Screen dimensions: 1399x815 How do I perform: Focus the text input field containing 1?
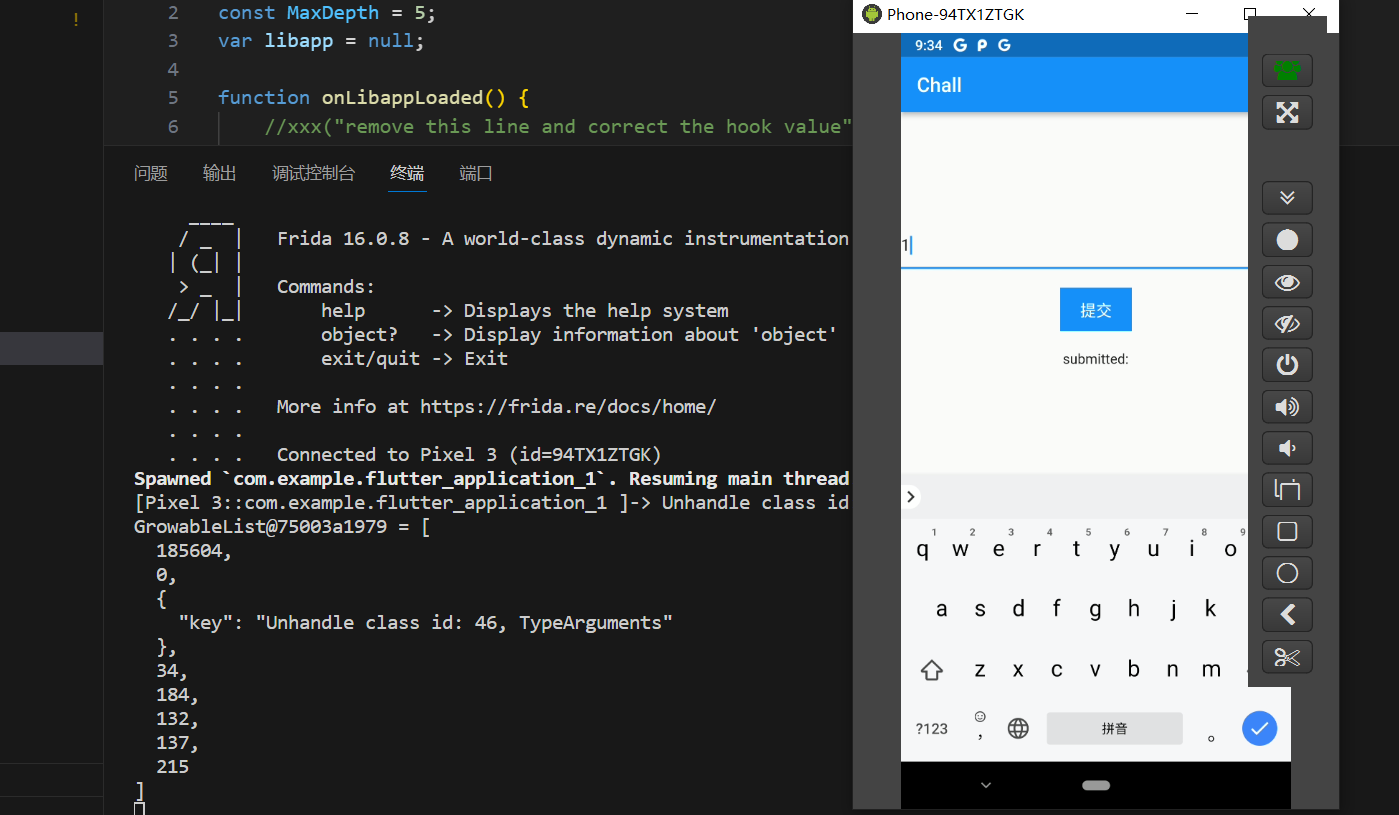[1075, 245]
